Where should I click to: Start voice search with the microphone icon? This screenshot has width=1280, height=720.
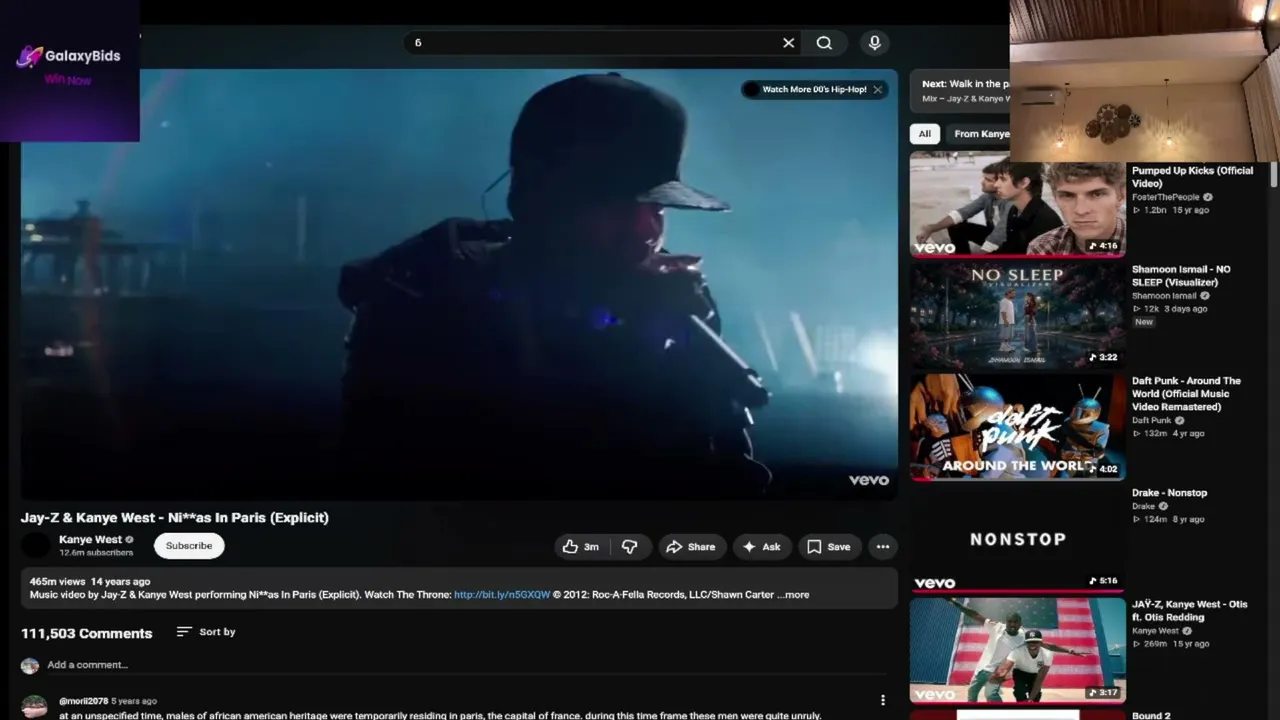click(875, 43)
